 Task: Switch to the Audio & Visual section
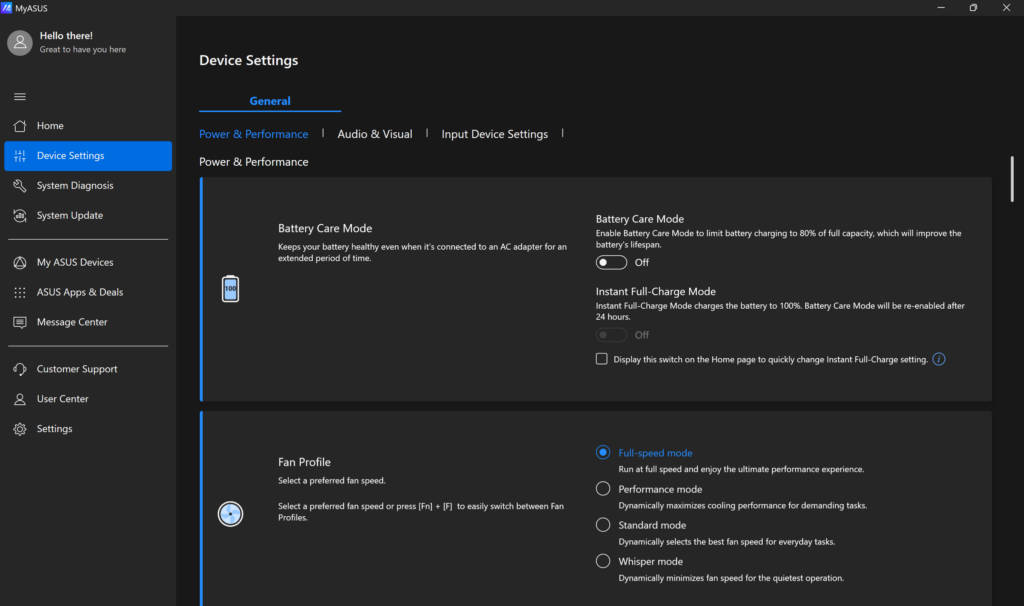coord(375,134)
